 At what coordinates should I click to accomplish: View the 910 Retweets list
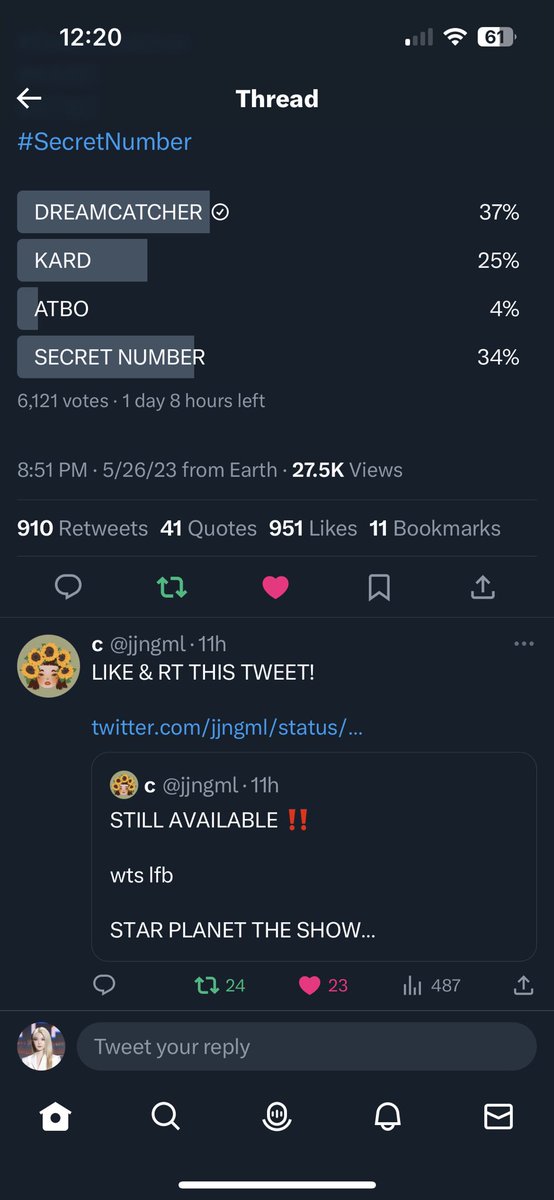82,528
